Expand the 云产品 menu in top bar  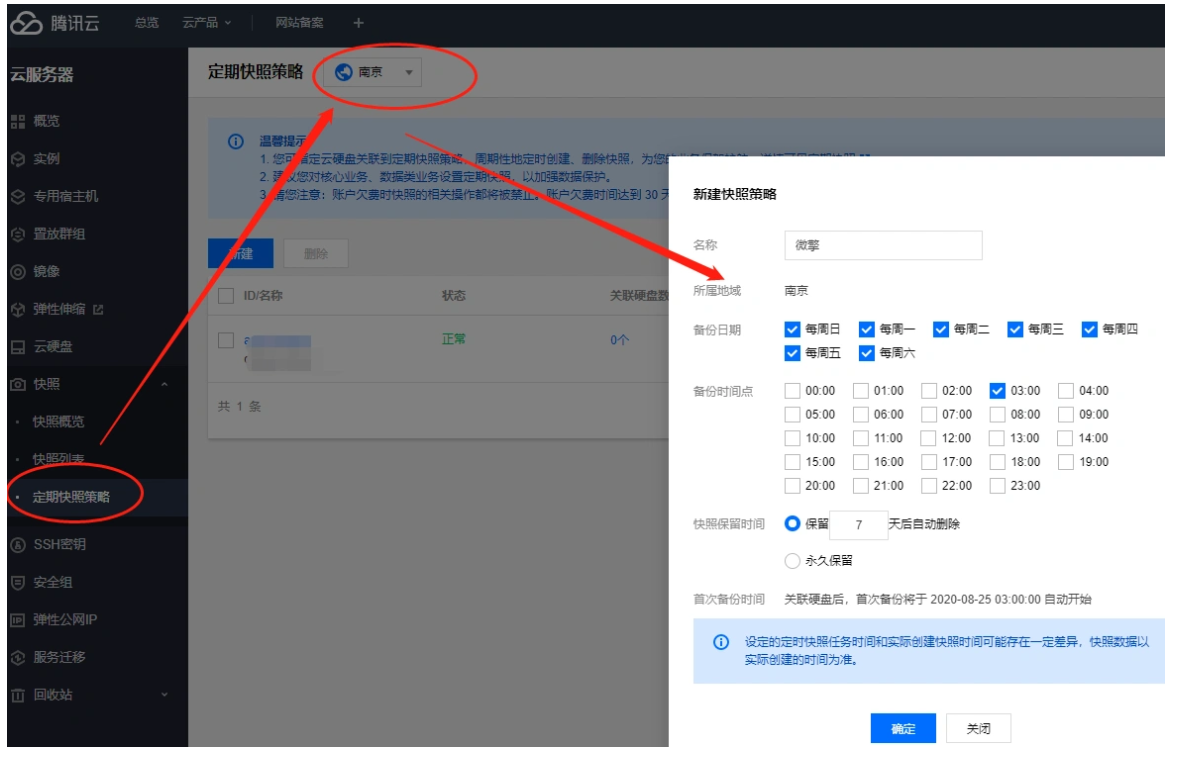pyautogui.click(x=207, y=23)
